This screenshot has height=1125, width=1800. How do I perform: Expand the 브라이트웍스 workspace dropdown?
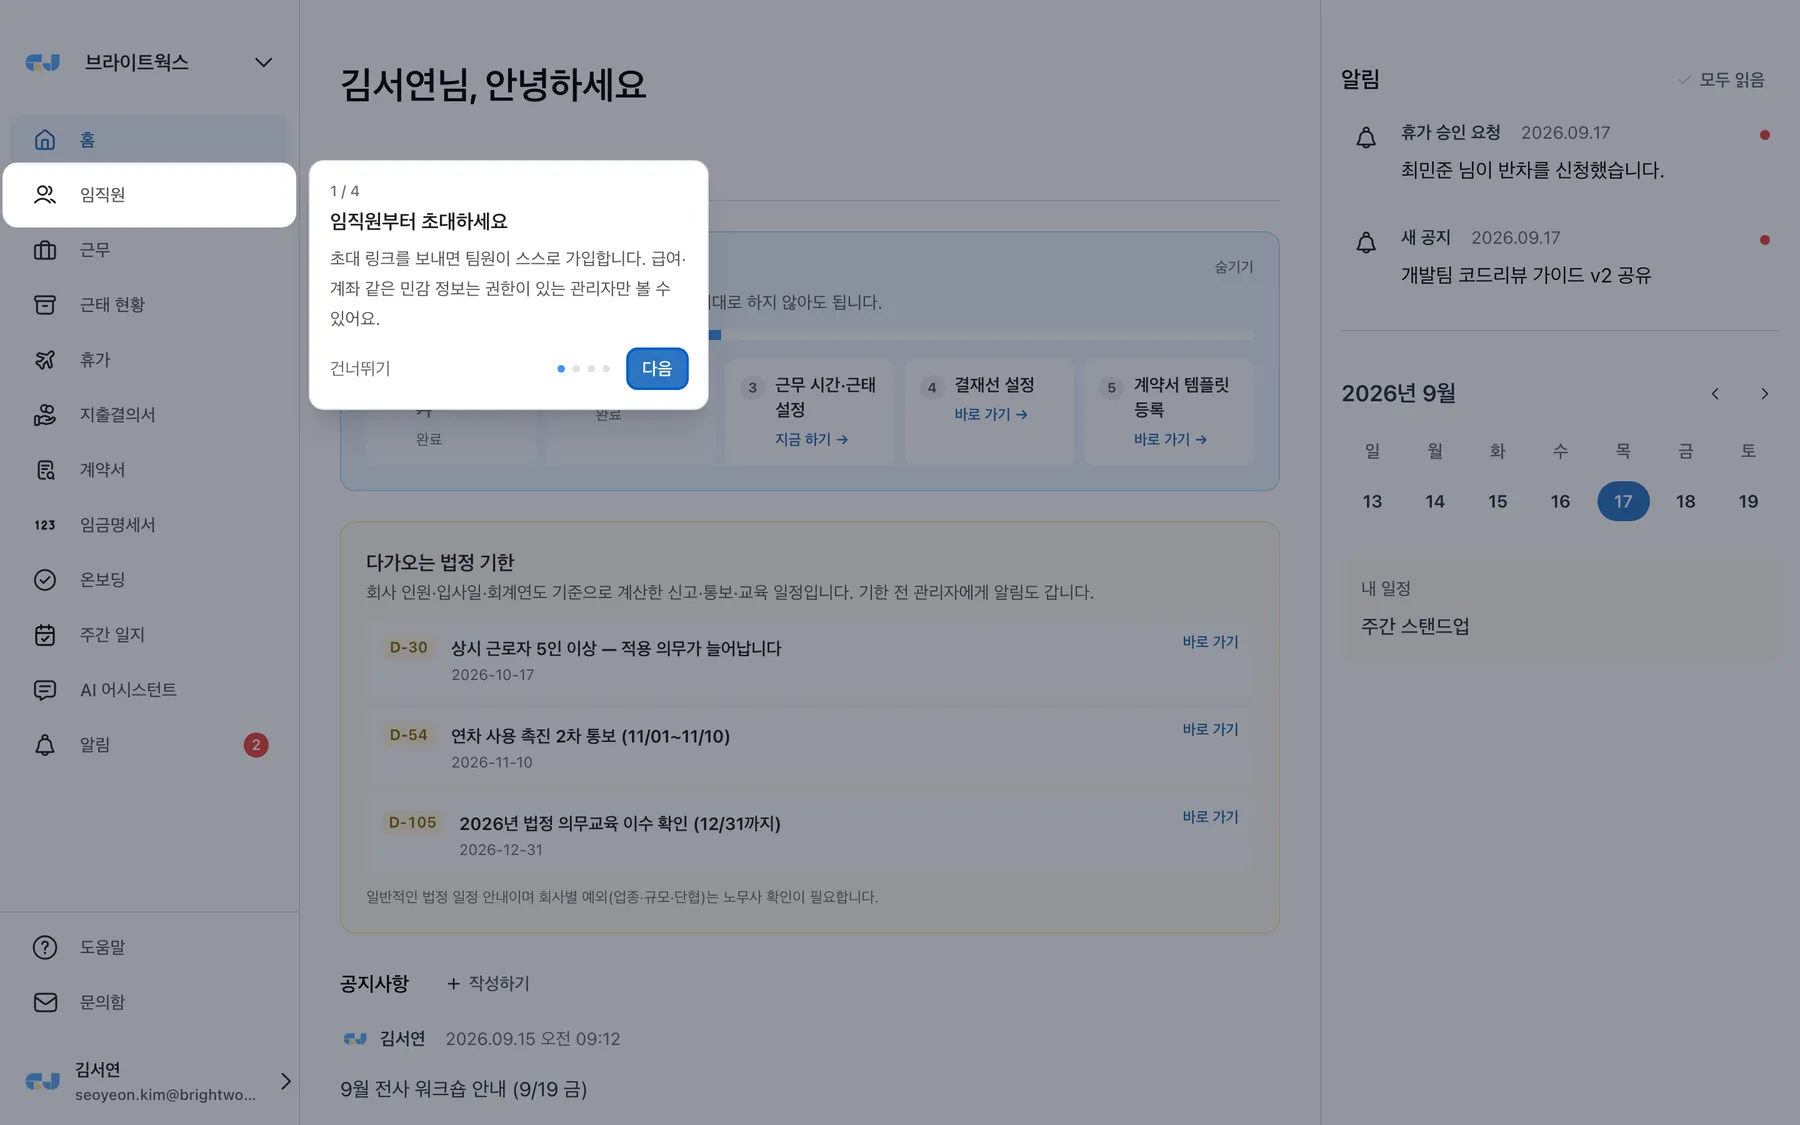click(x=264, y=62)
